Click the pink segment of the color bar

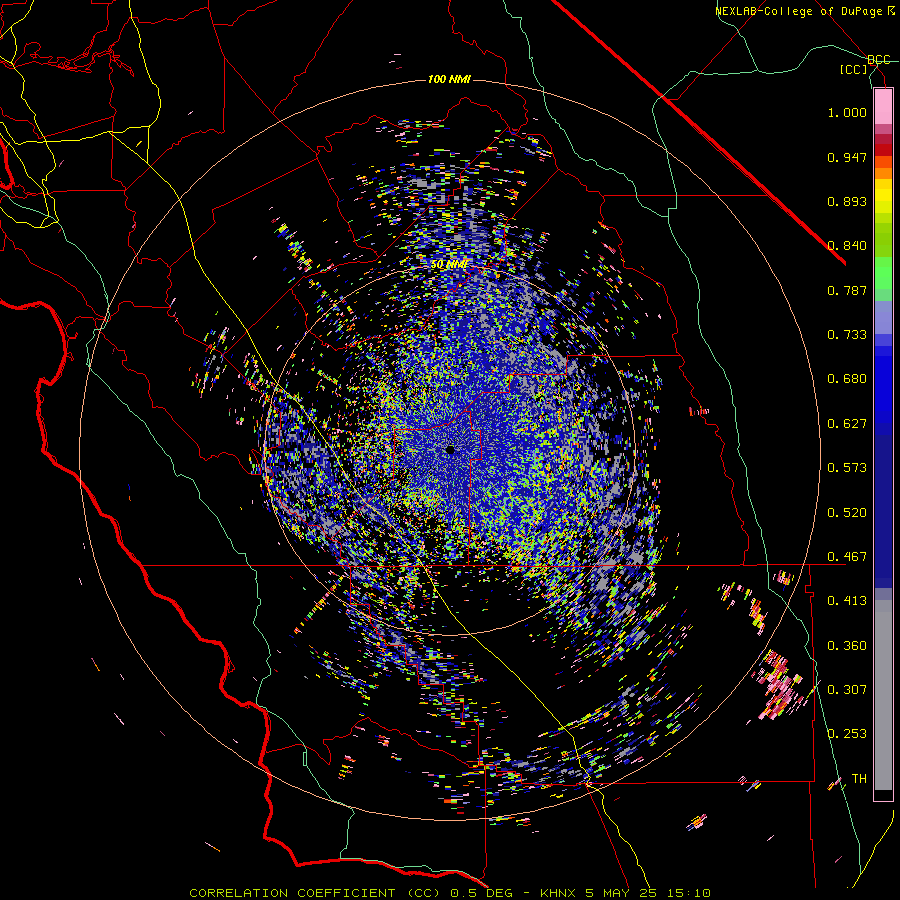click(x=883, y=107)
